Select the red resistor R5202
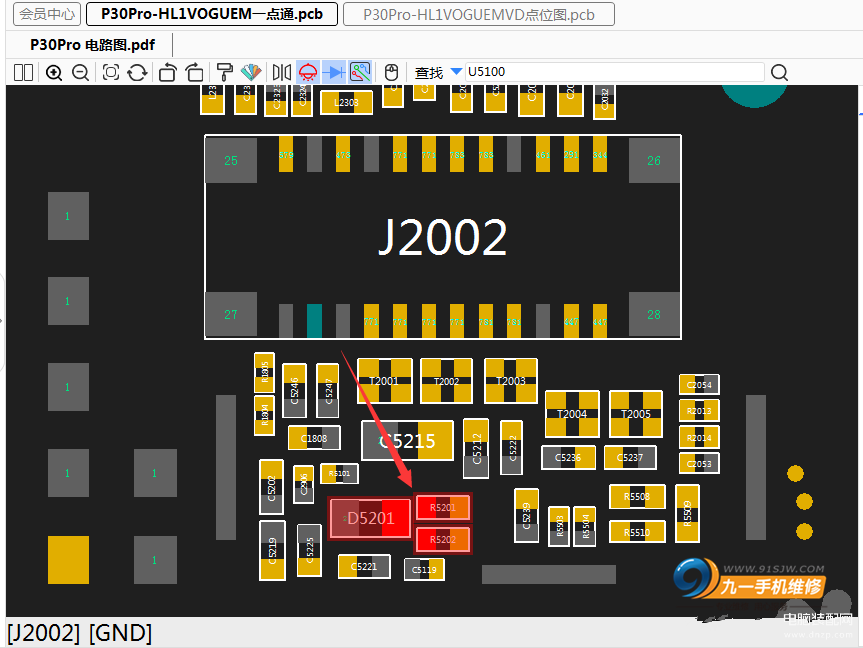Screen dimensions: 863x648 coord(443,540)
